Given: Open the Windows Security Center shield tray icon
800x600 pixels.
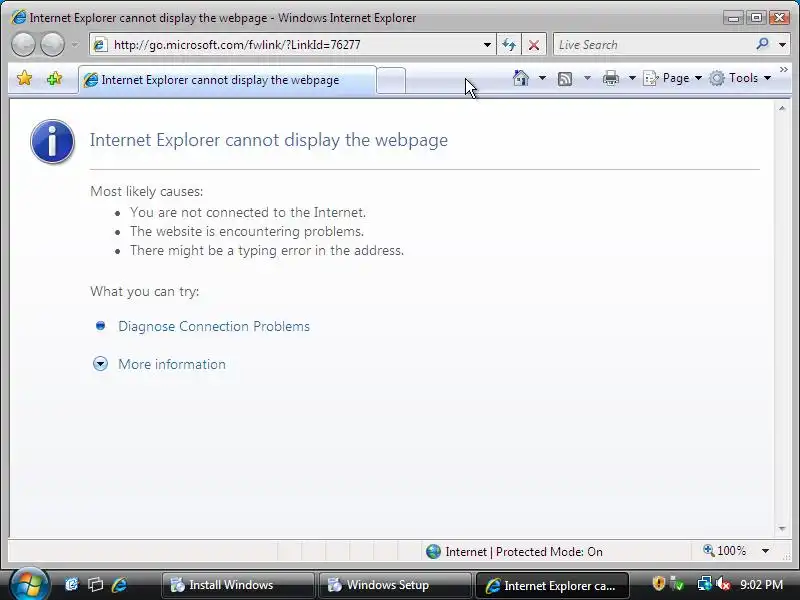Looking at the screenshot, I should [659, 583].
